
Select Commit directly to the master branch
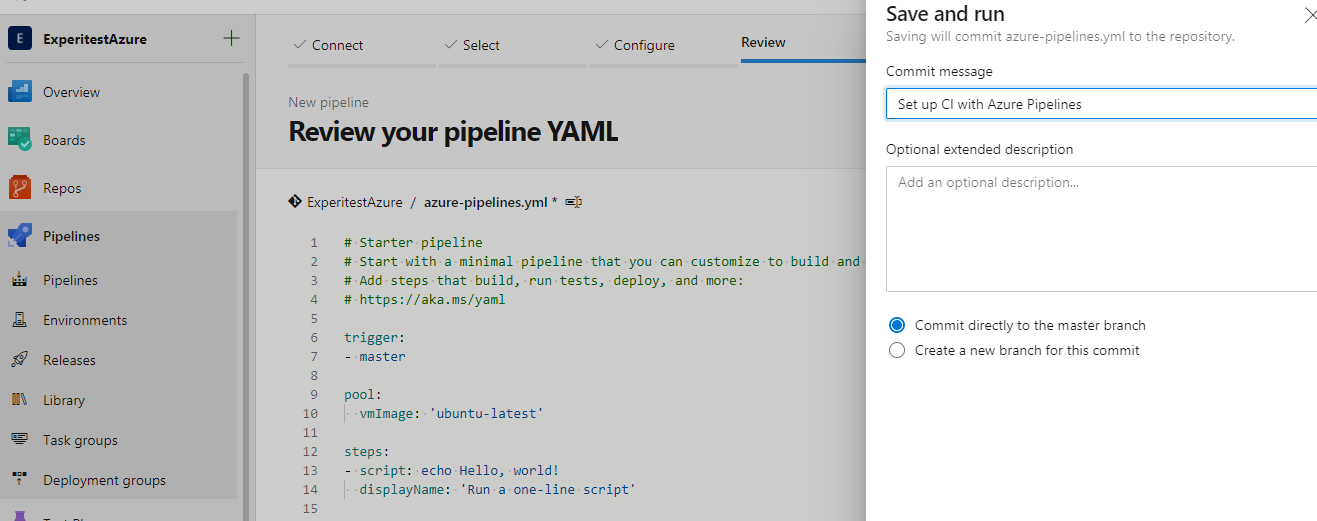pyautogui.click(x=897, y=325)
